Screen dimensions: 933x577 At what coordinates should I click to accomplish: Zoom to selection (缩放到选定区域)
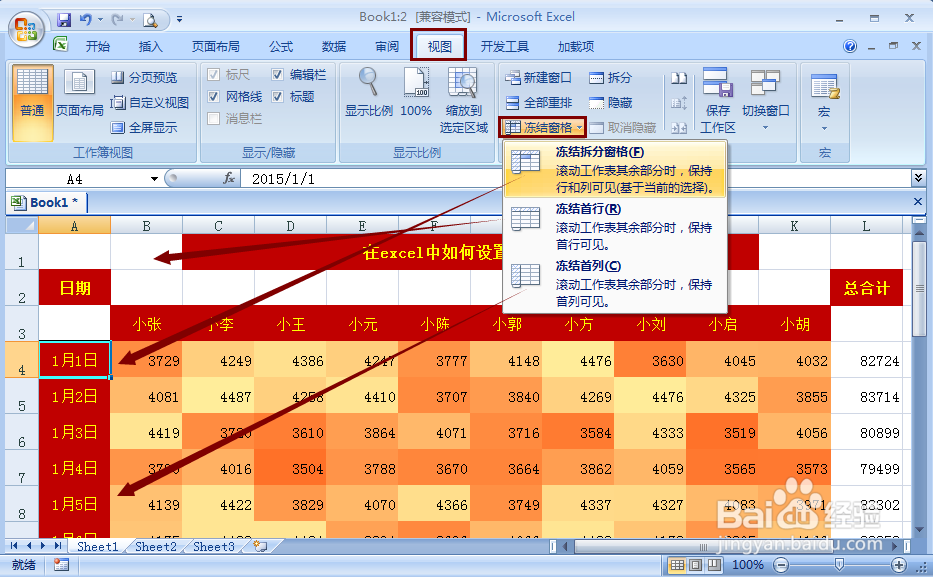coord(464,100)
